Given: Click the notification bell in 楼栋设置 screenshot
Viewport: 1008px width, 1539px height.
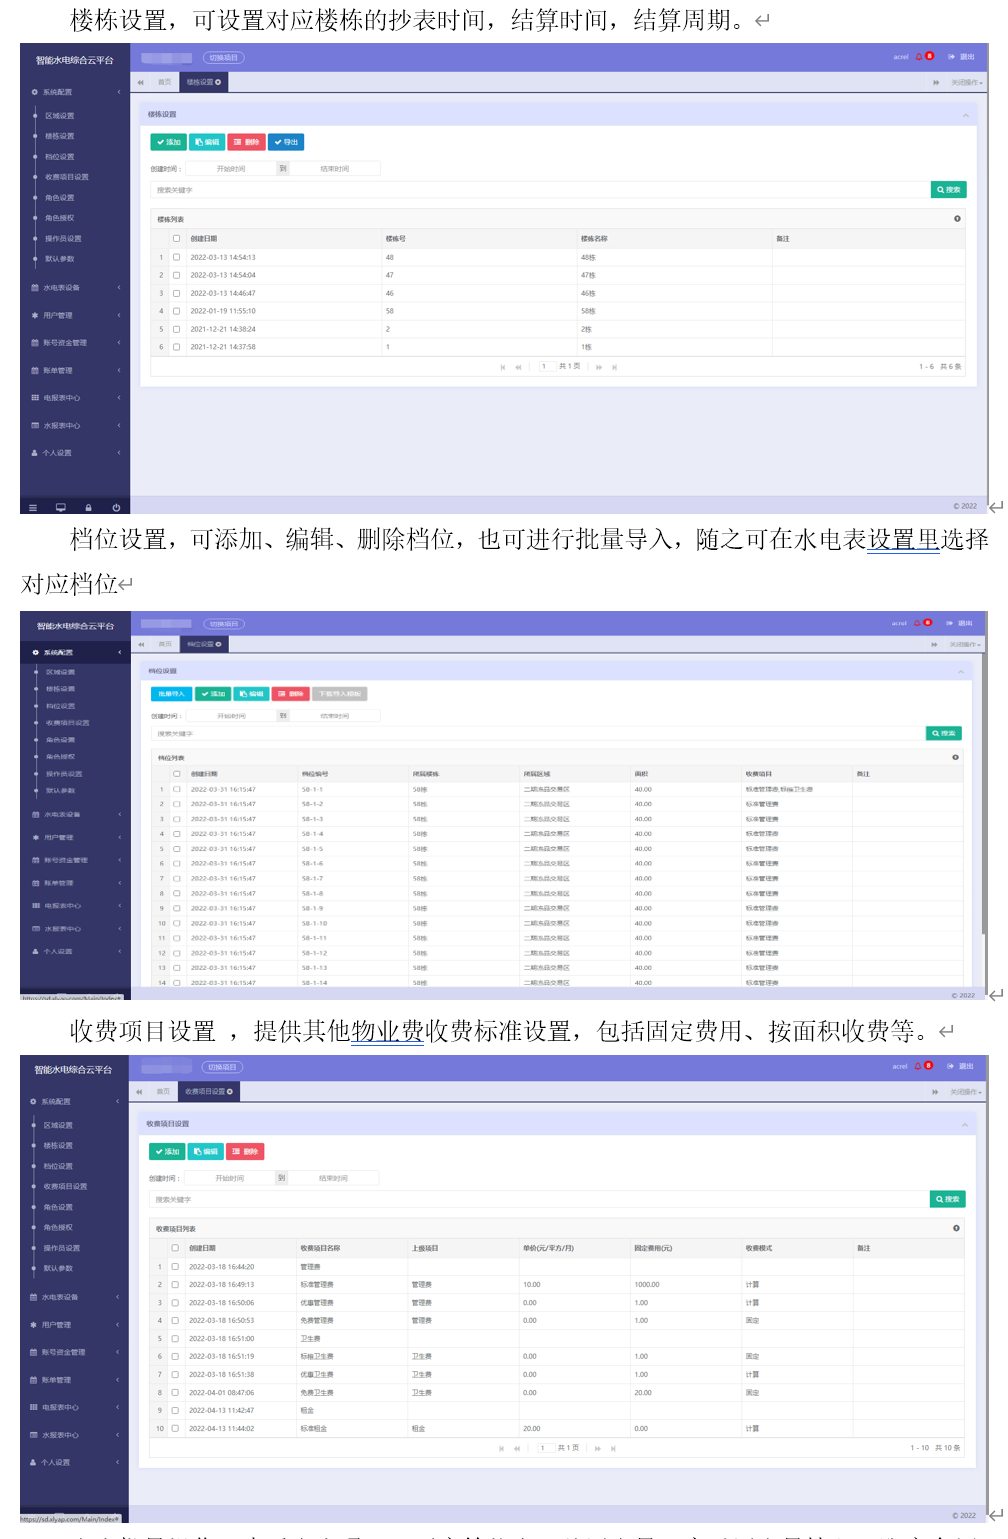Looking at the screenshot, I should tap(918, 57).
